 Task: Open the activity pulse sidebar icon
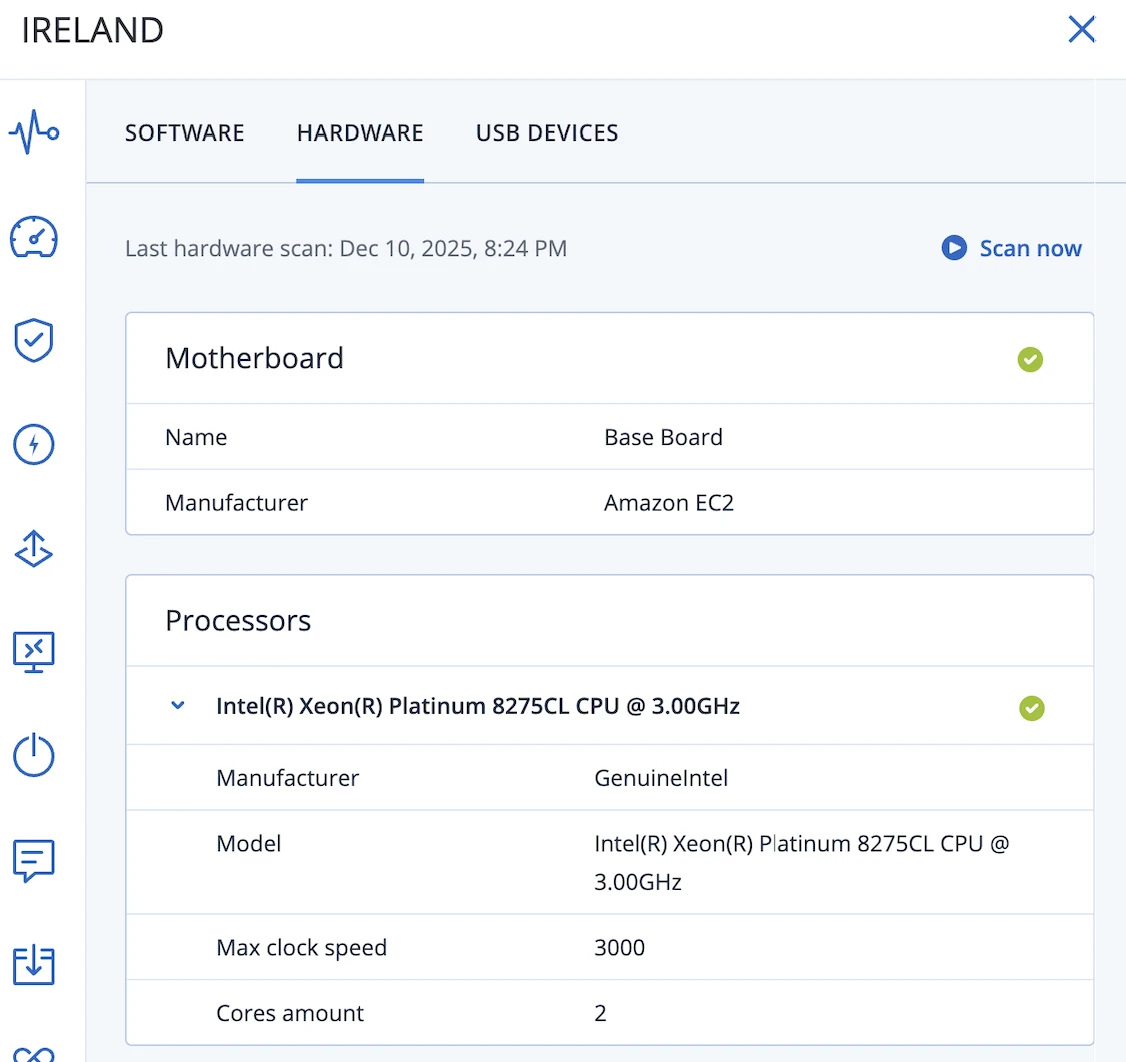coord(34,132)
